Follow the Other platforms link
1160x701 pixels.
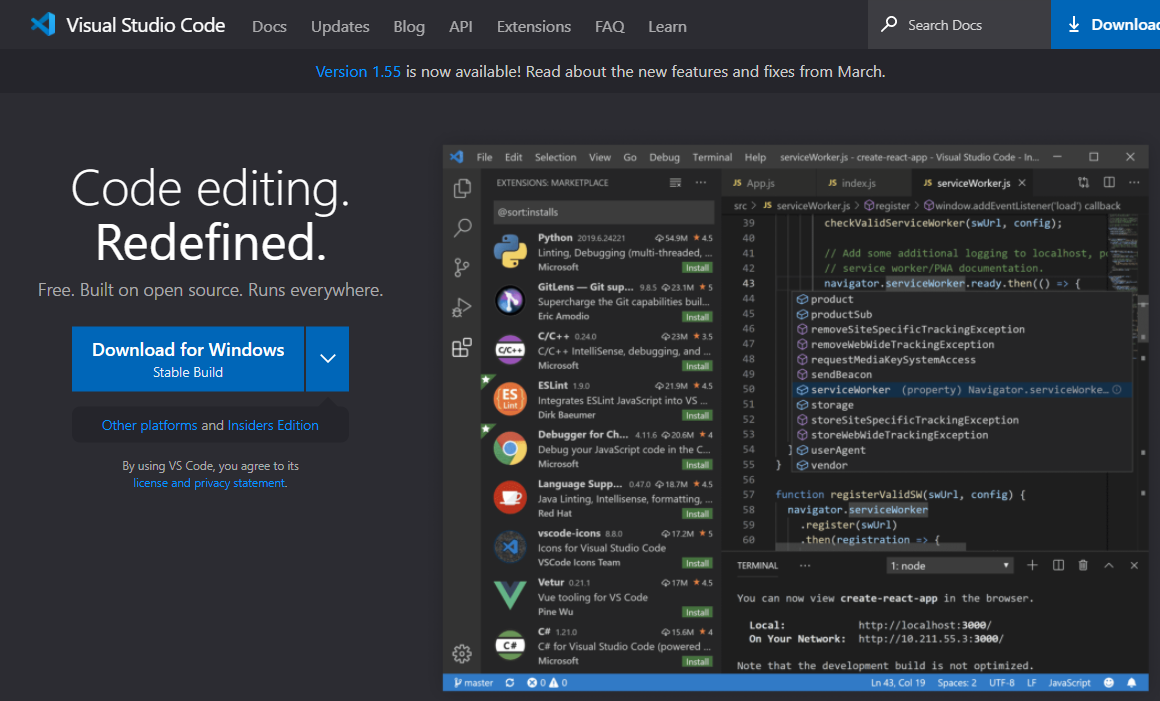point(149,425)
